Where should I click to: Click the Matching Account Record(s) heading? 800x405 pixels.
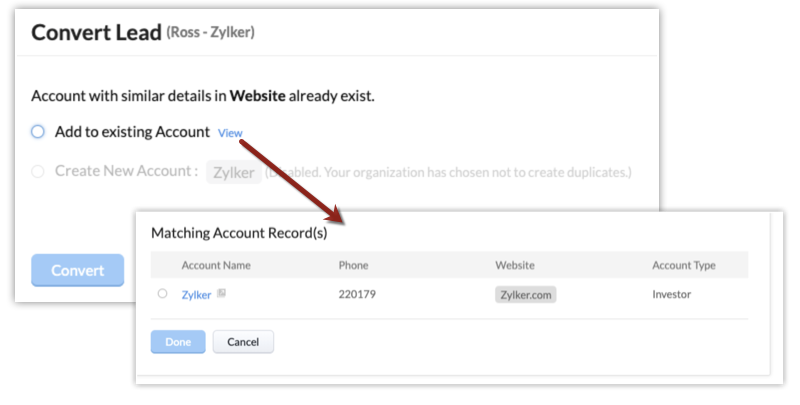click(x=245, y=233)
